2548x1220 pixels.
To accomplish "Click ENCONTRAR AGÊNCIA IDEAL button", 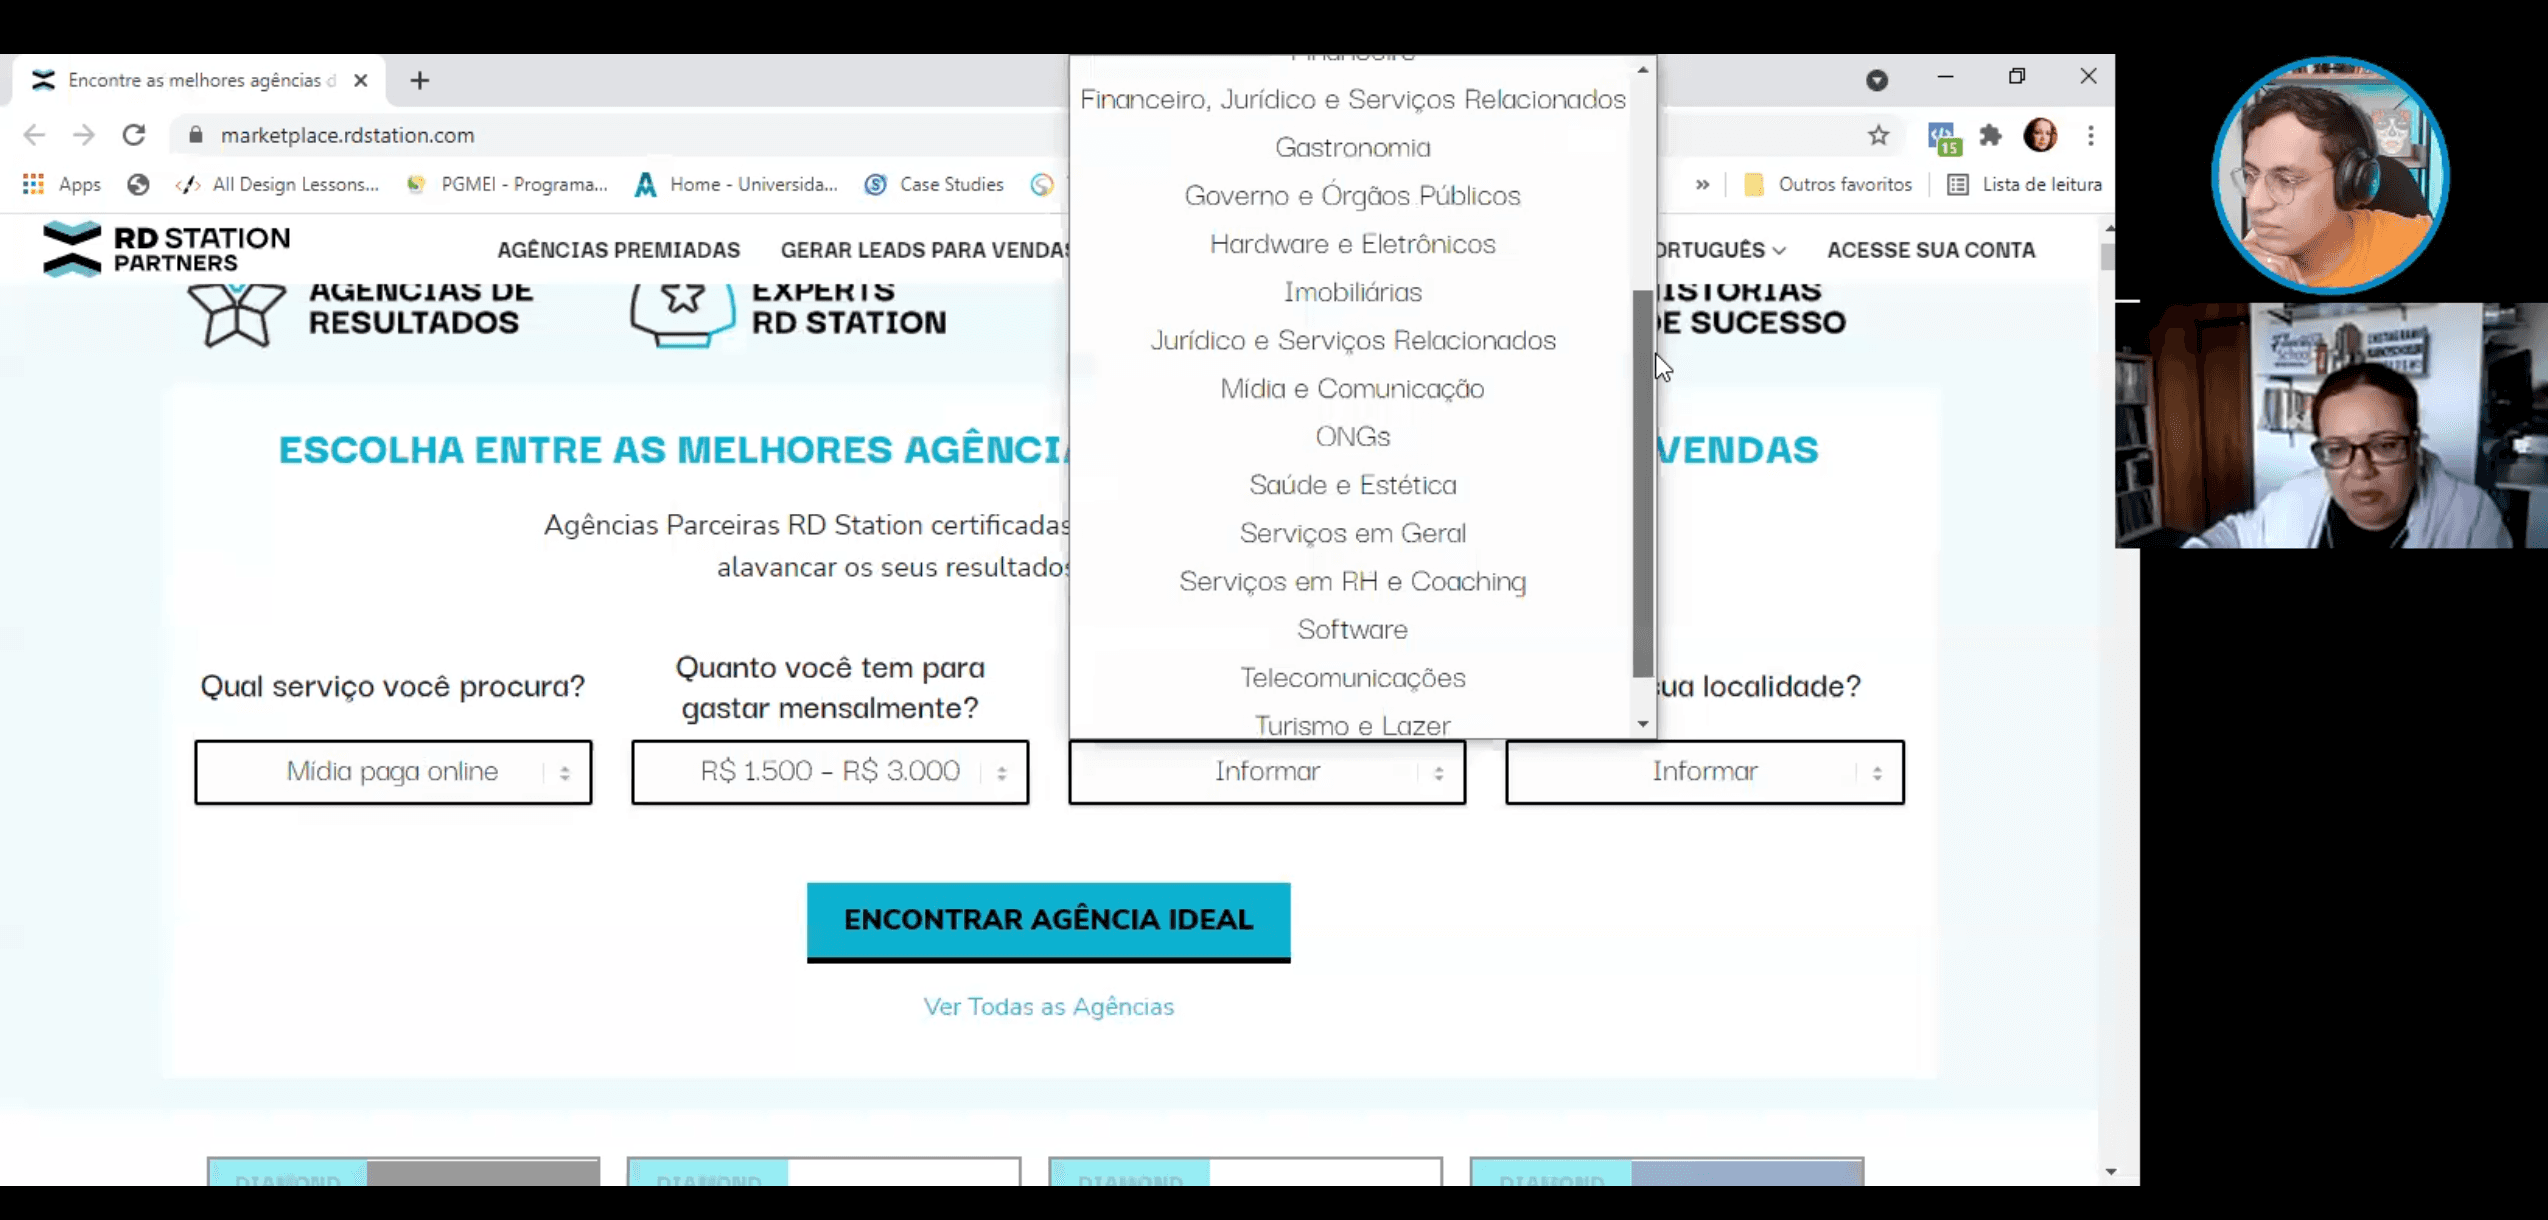I will (1048, 921).
